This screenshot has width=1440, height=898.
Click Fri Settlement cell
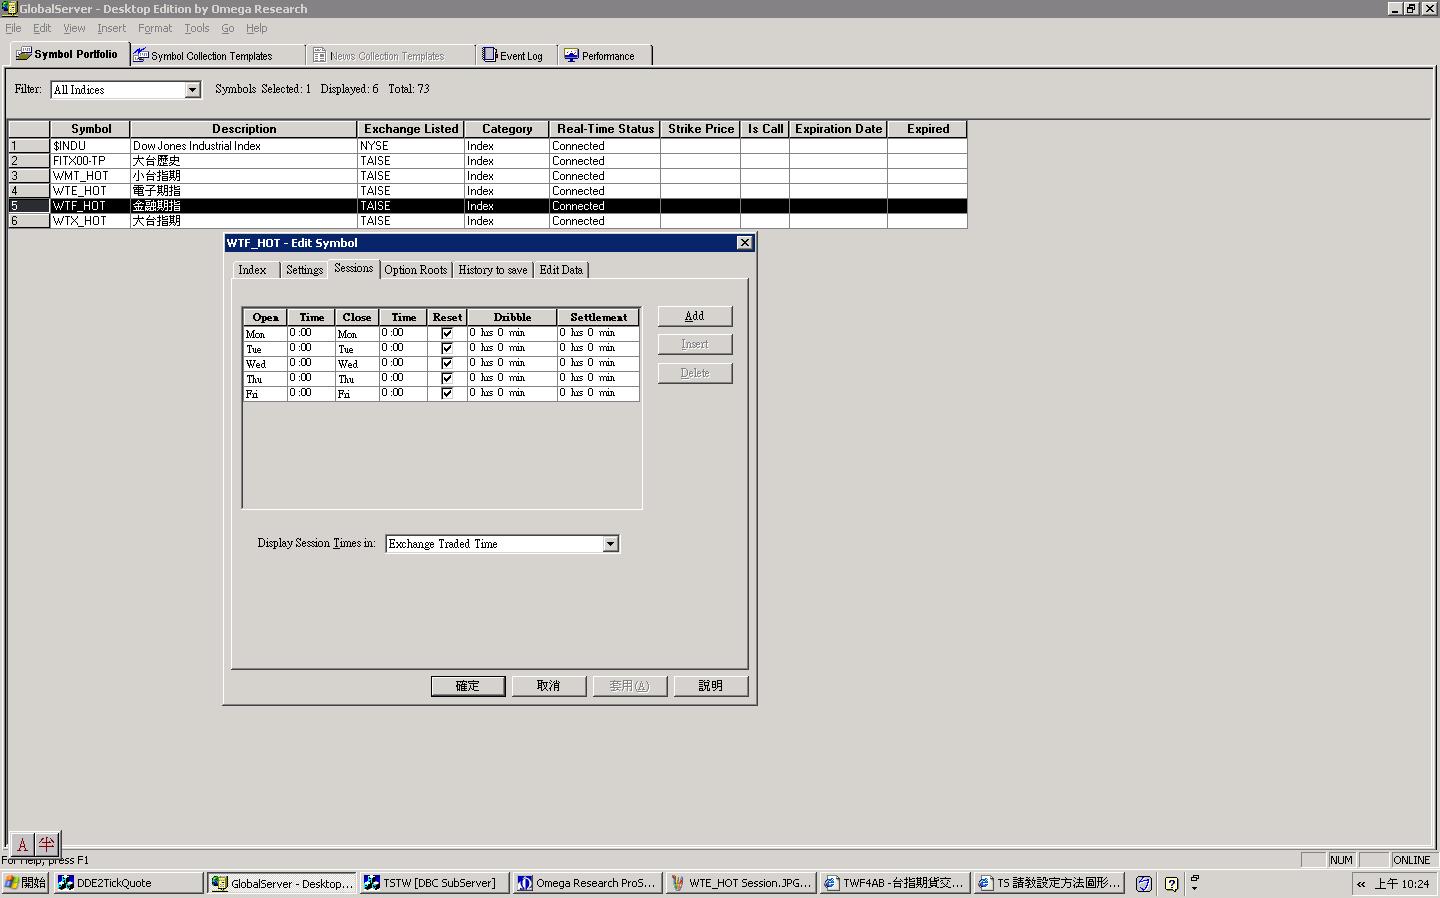(598, 393)
